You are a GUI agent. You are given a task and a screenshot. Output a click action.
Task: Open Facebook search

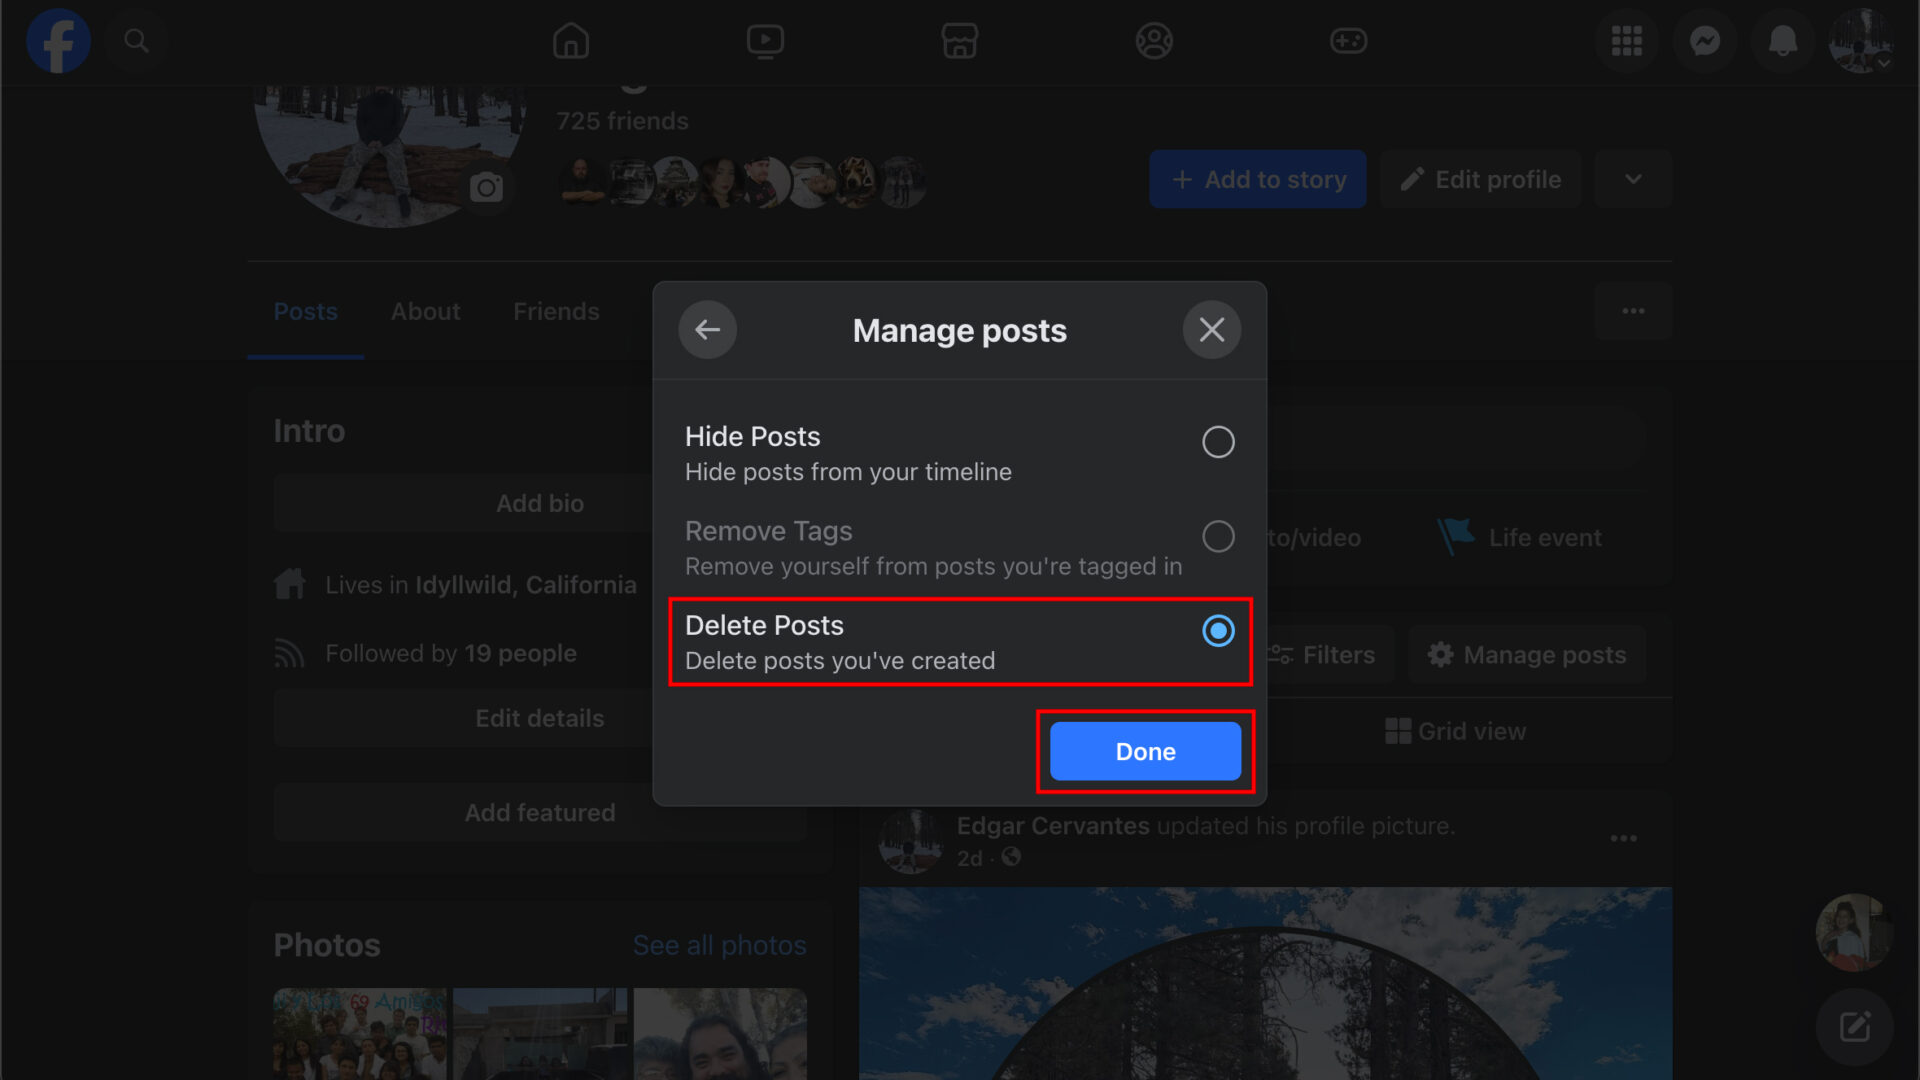(137, 41)
